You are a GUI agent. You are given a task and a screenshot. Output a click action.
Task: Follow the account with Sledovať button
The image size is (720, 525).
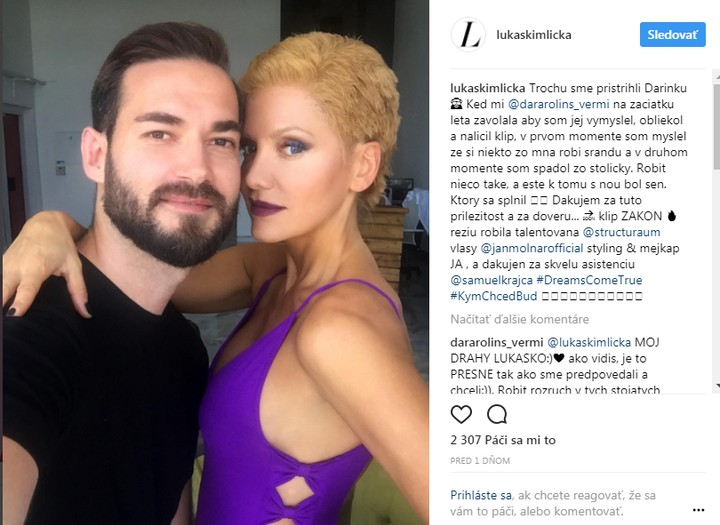tap(672, 34)
